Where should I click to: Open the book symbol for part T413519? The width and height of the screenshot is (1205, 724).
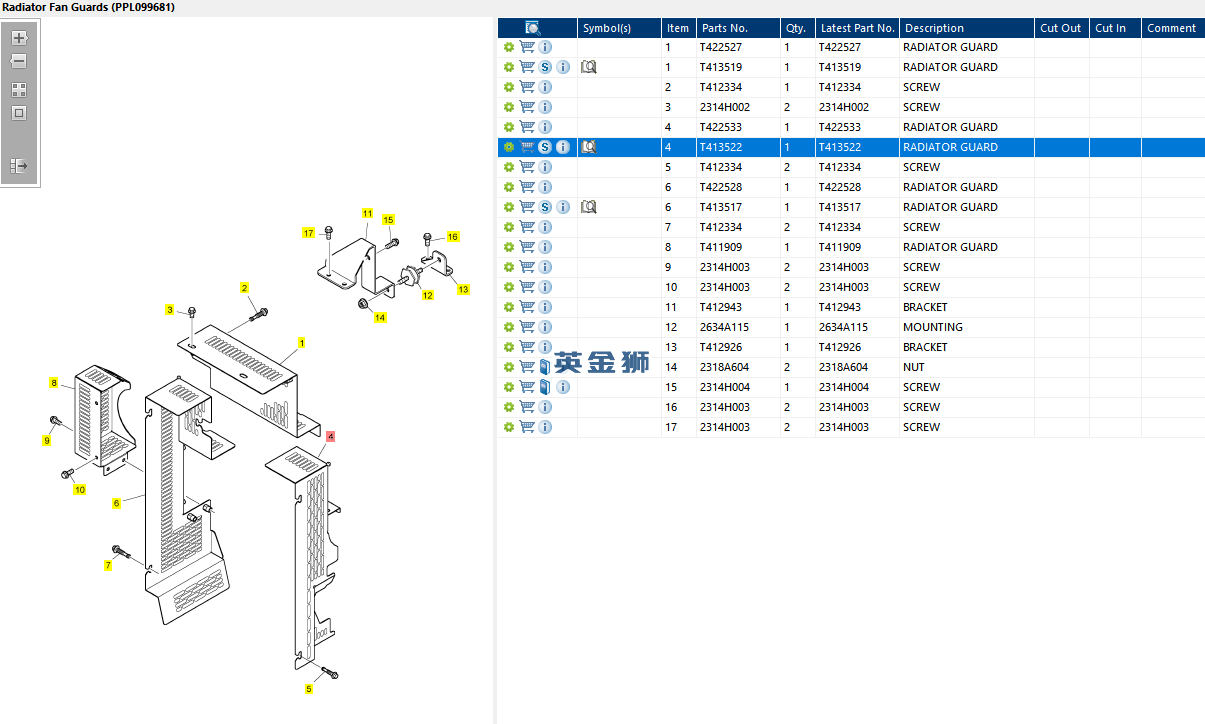point(589,67)
